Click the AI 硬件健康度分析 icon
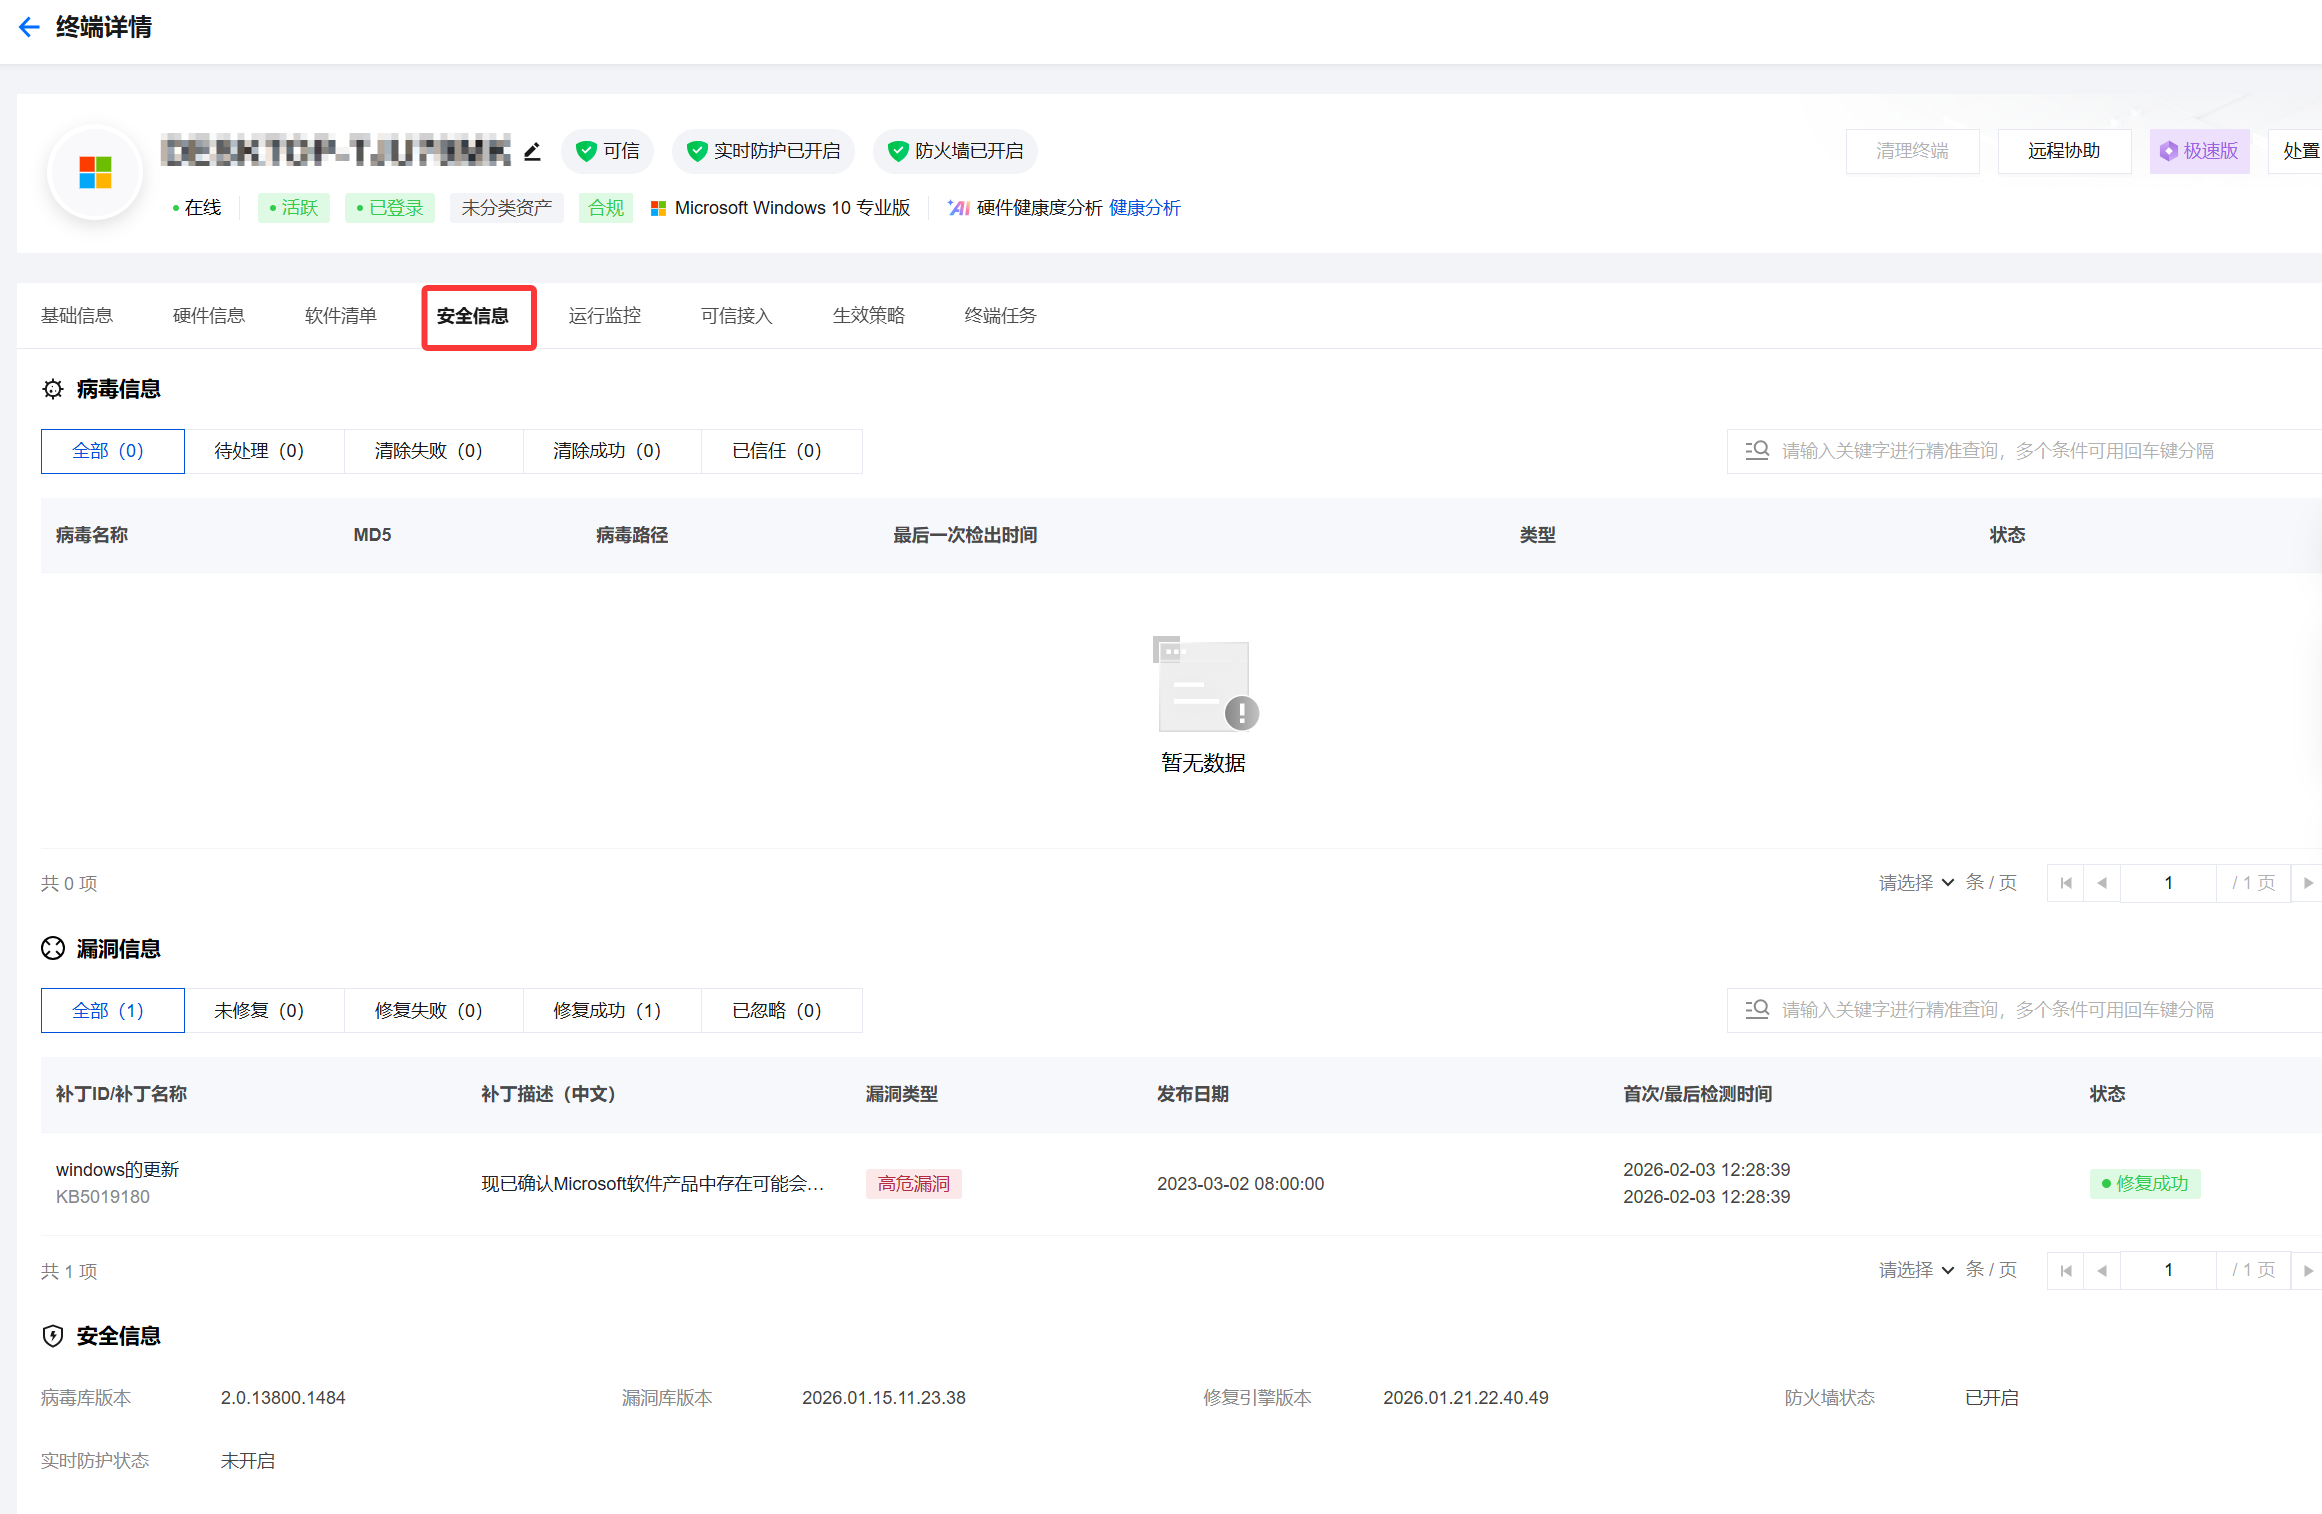Viewport: 2322px width, 1514px height. [x=958, y=208]
